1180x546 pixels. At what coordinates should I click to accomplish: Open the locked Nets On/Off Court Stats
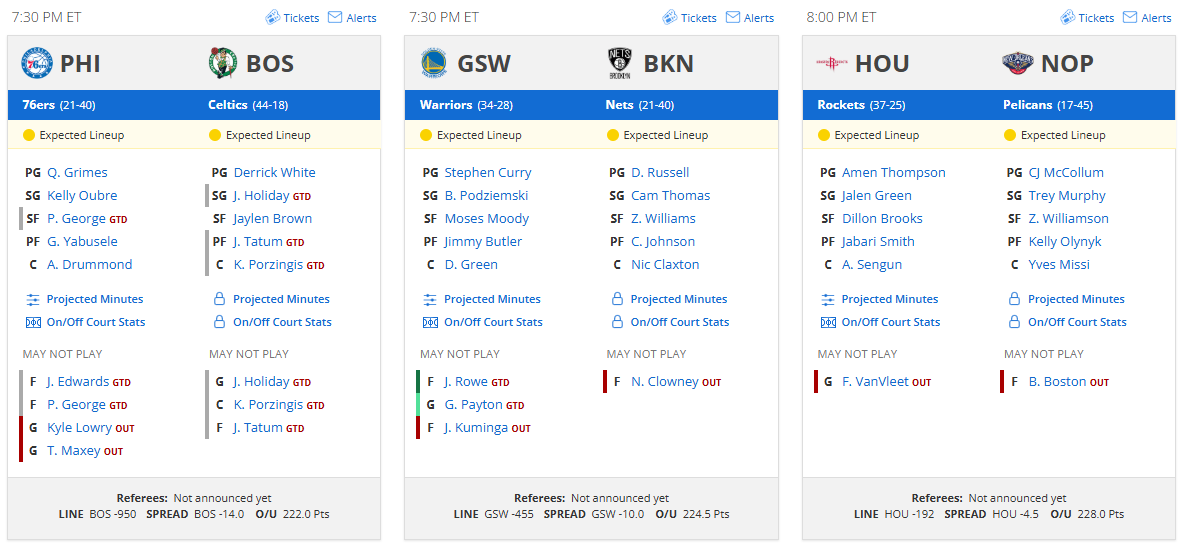coord(679,322)
